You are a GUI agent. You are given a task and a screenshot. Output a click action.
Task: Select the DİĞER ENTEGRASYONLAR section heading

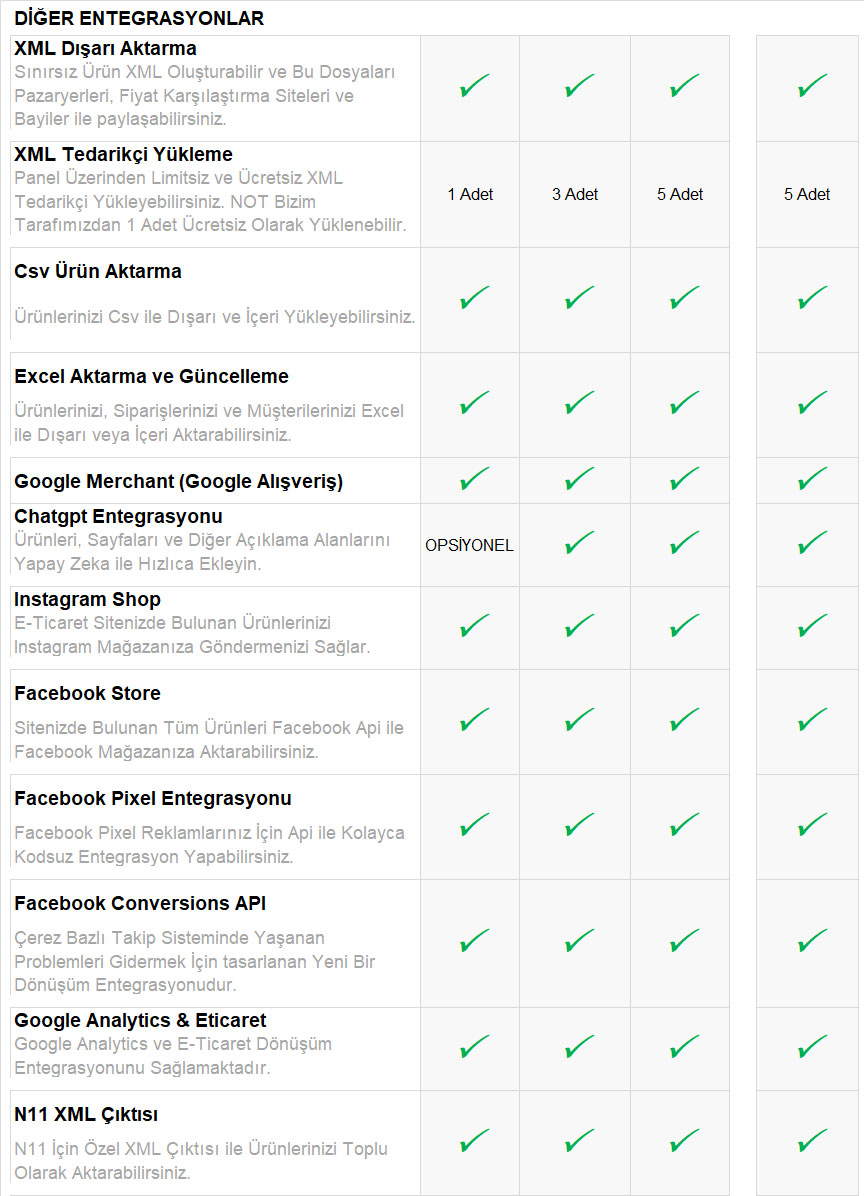(139, 18)
